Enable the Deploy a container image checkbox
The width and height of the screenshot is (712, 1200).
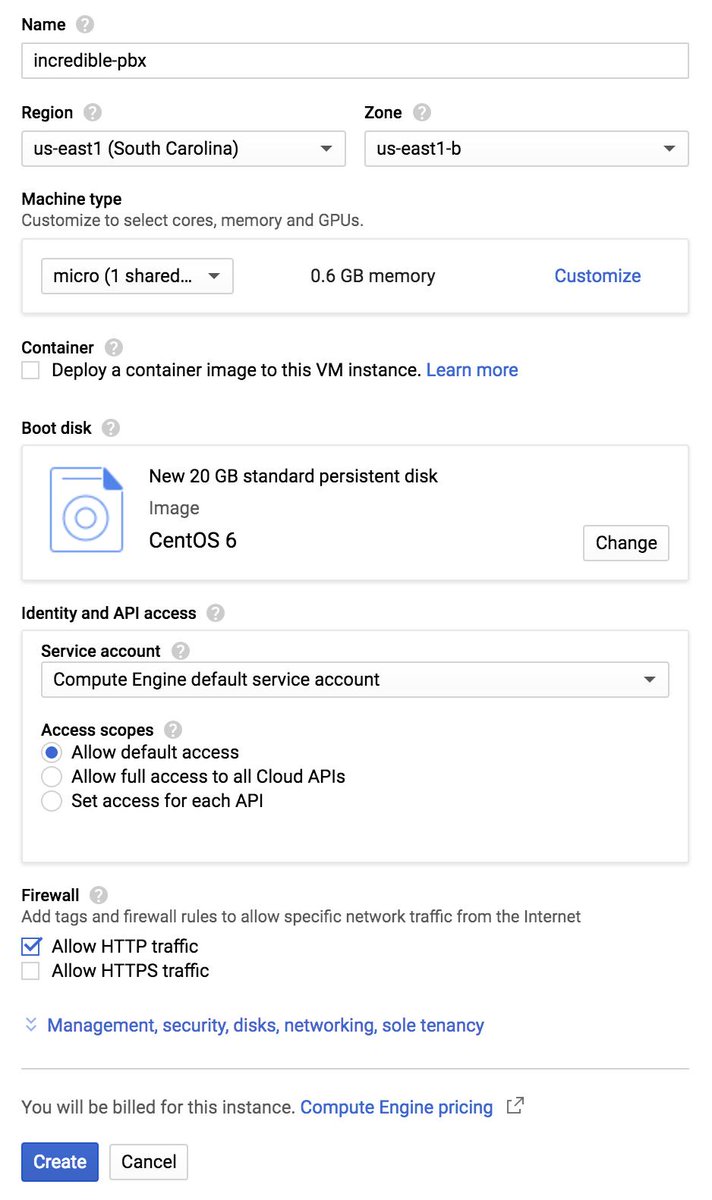pos(31,370)
